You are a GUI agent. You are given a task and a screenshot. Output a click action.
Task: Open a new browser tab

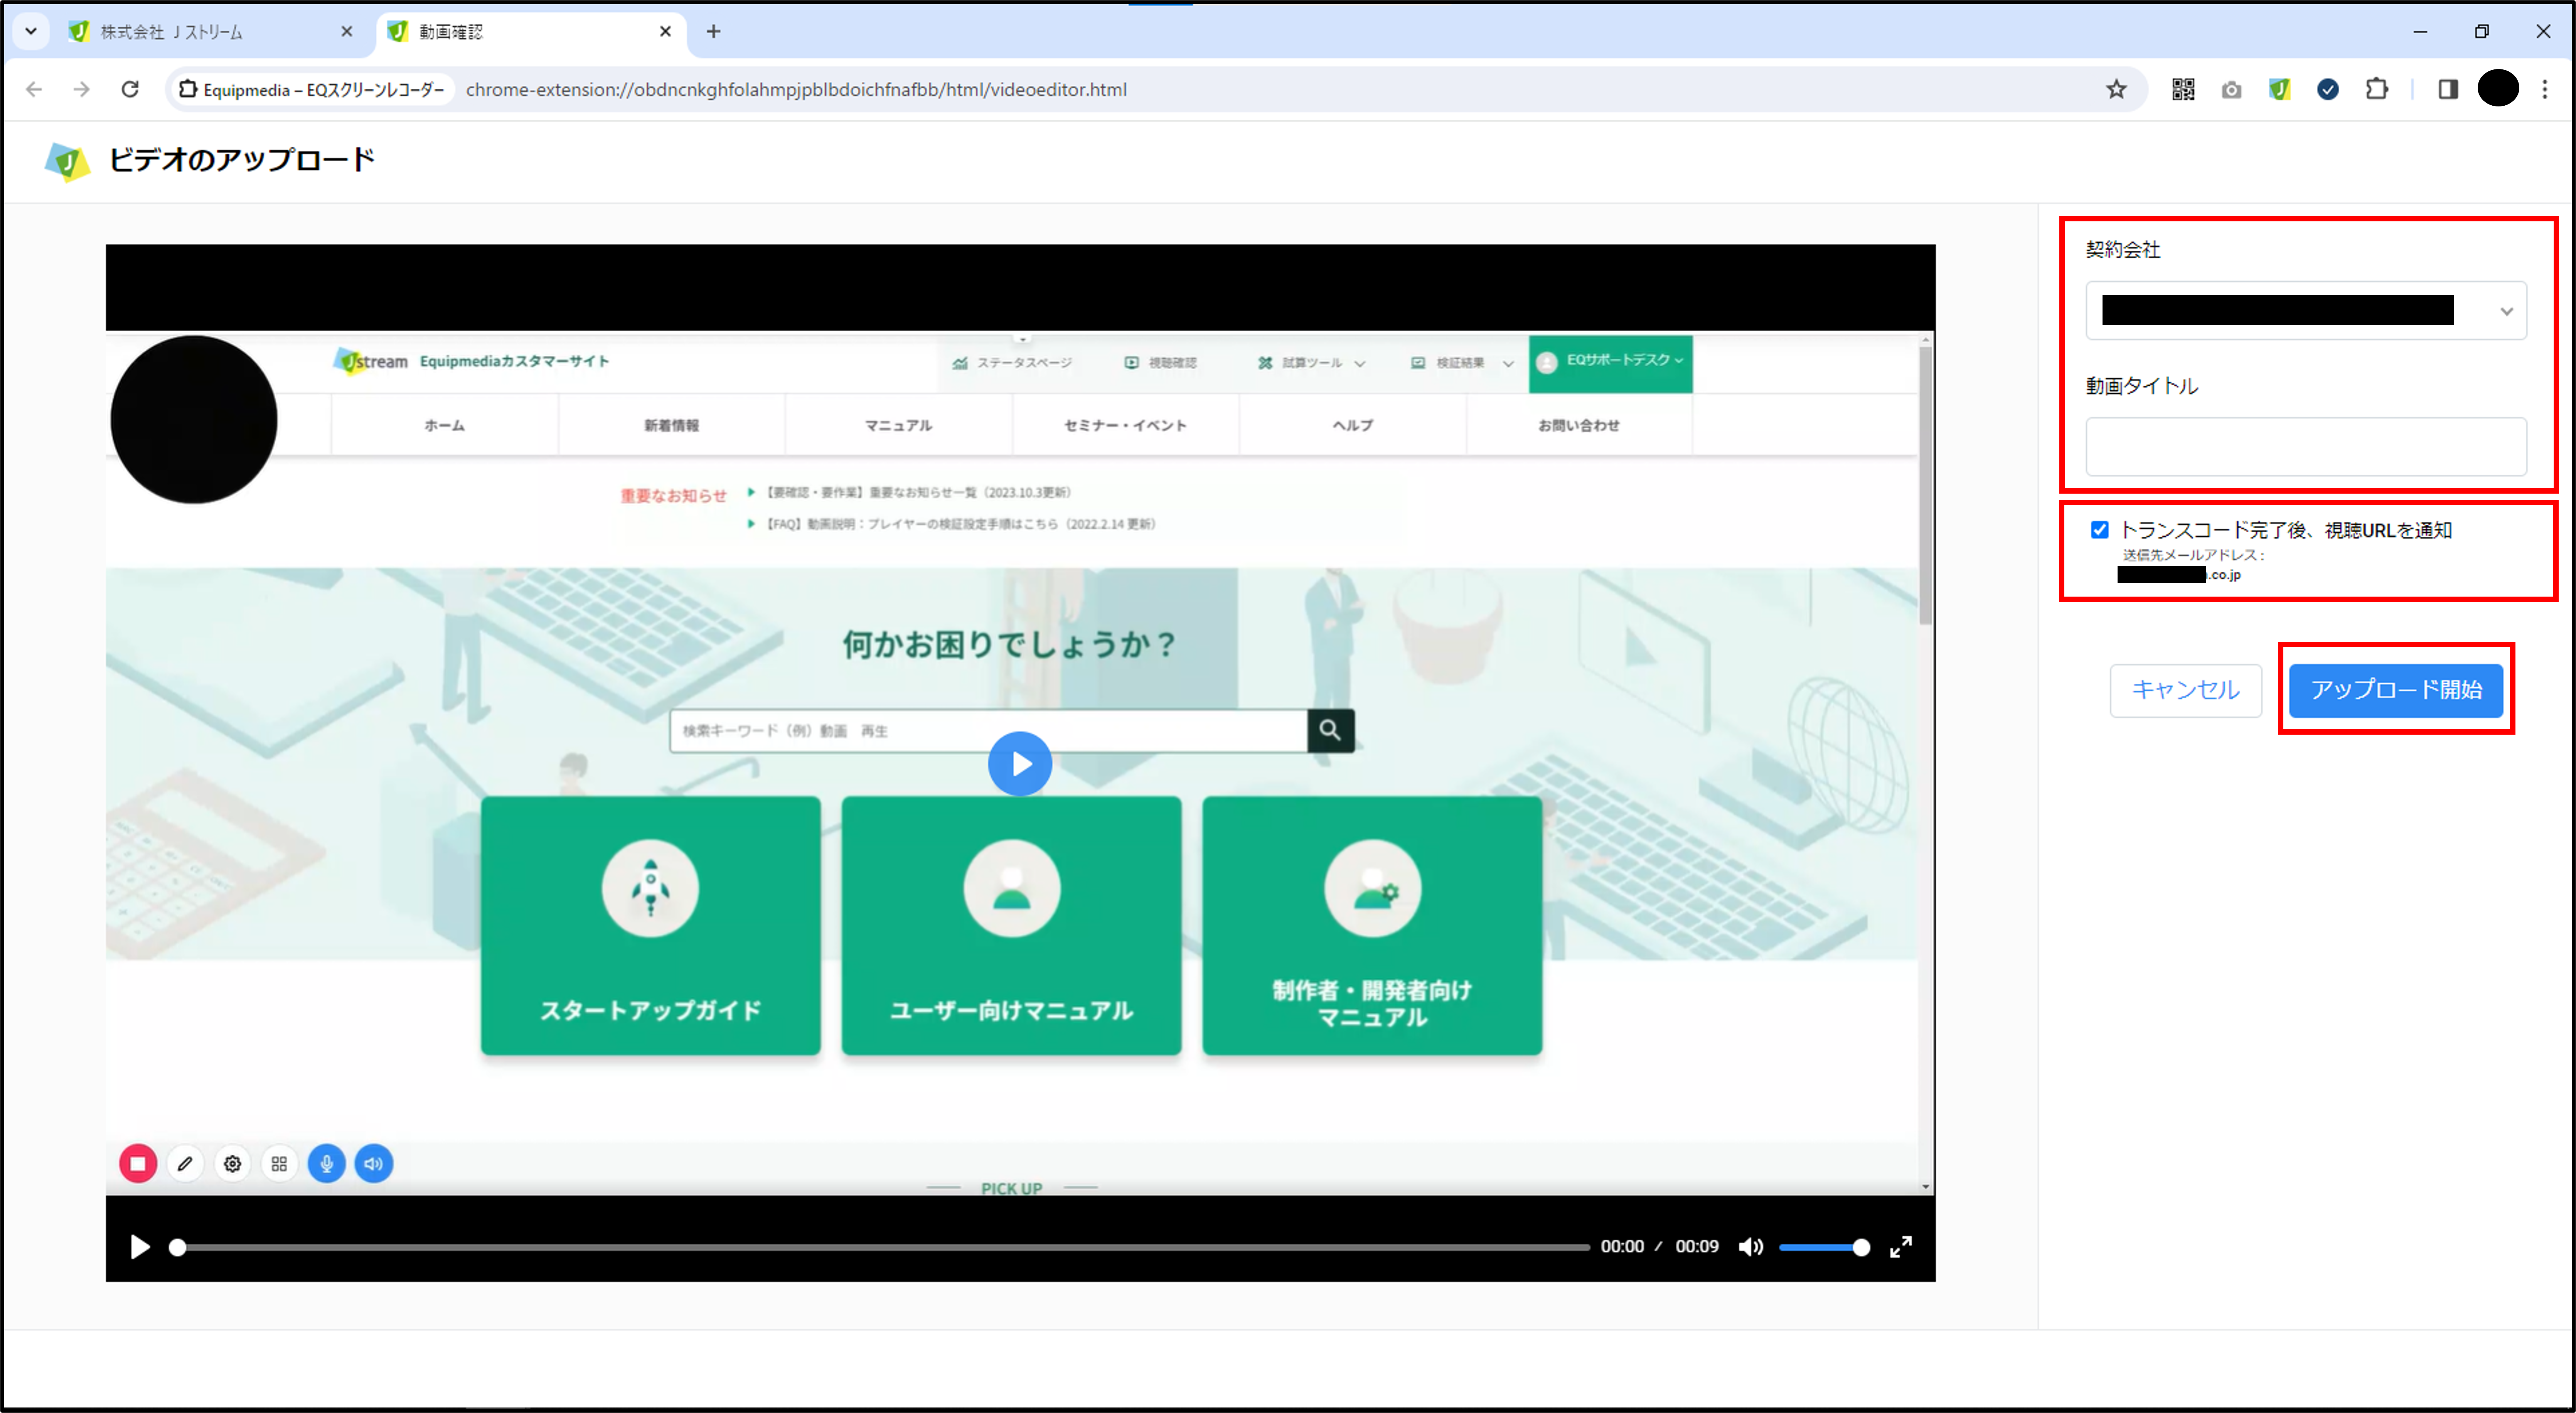tap(713, 32)
